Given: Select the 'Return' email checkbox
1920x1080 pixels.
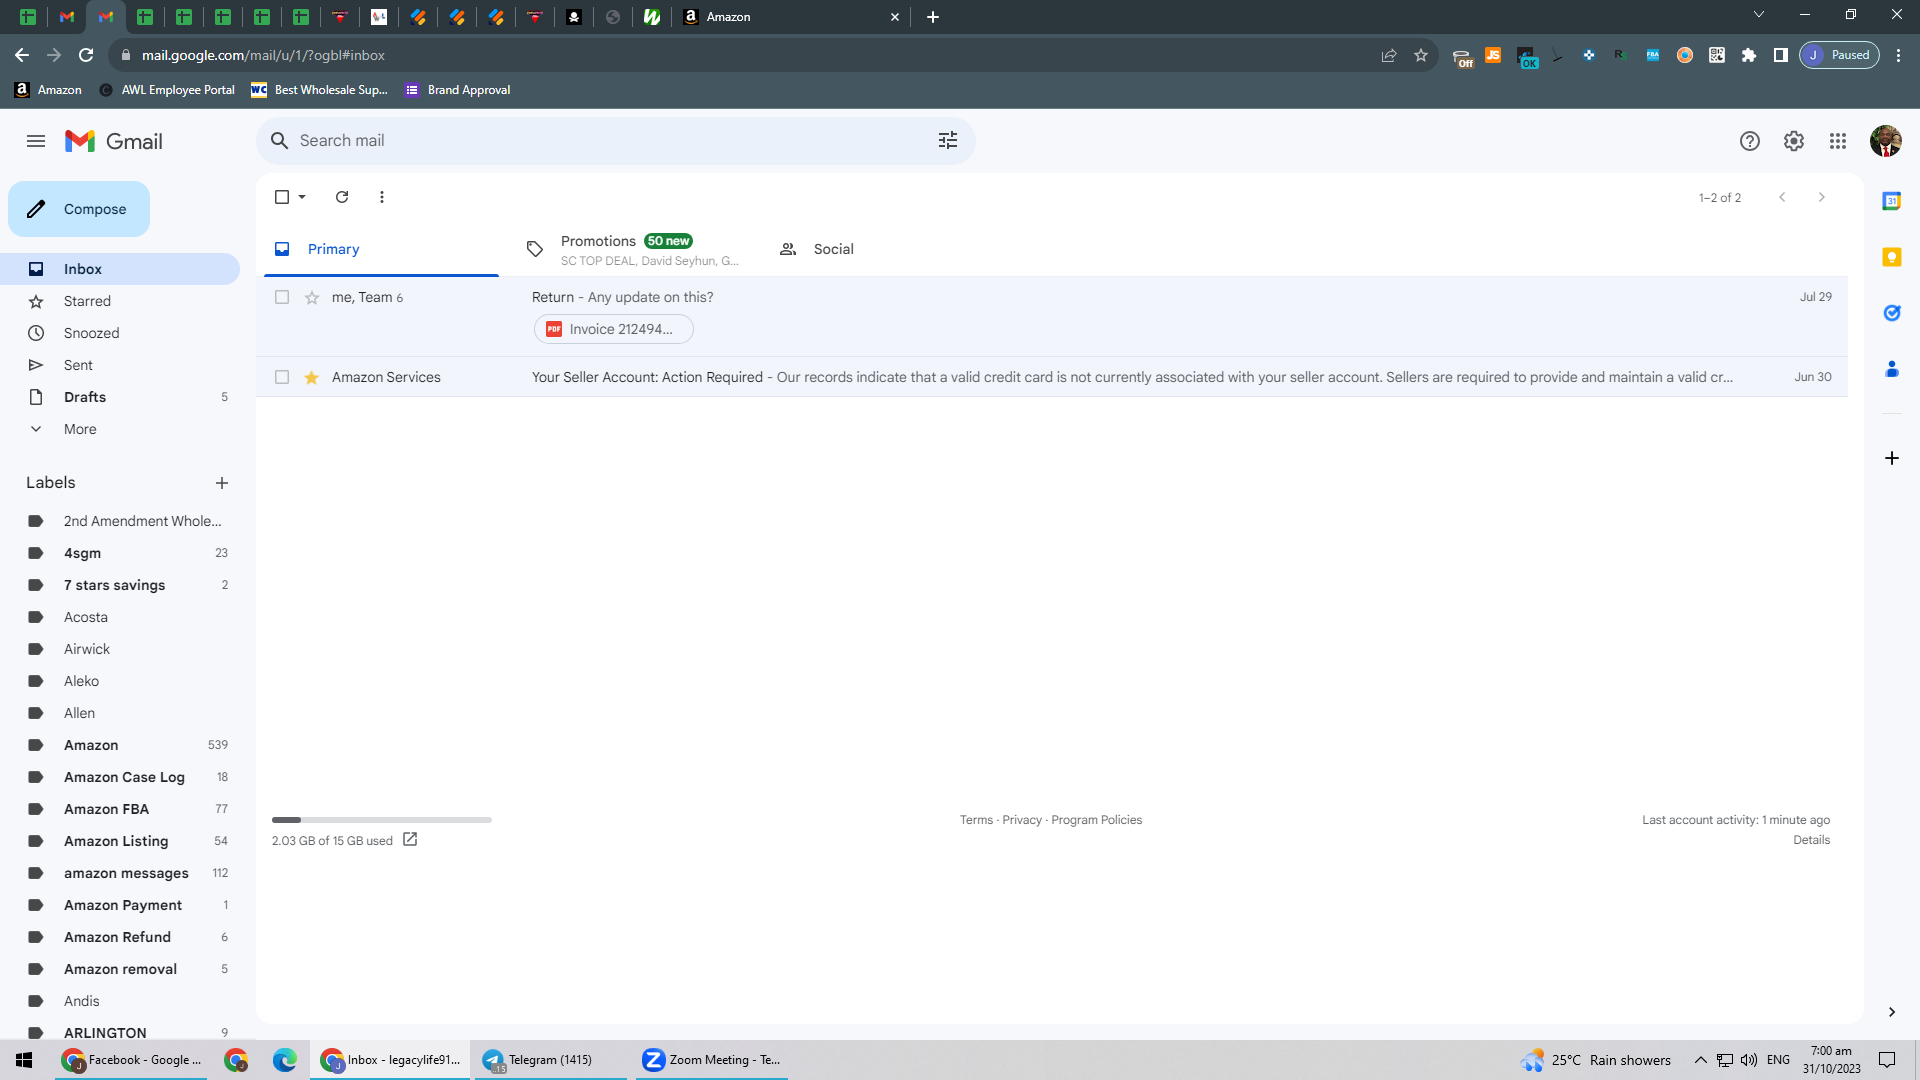Looking at the screenshot, I should [282, 297].
